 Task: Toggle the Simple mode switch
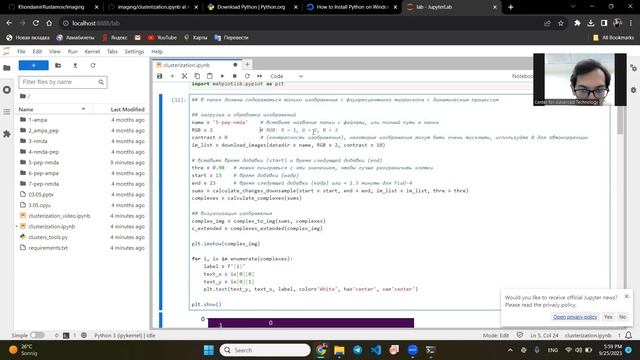(x=37, y=335)
